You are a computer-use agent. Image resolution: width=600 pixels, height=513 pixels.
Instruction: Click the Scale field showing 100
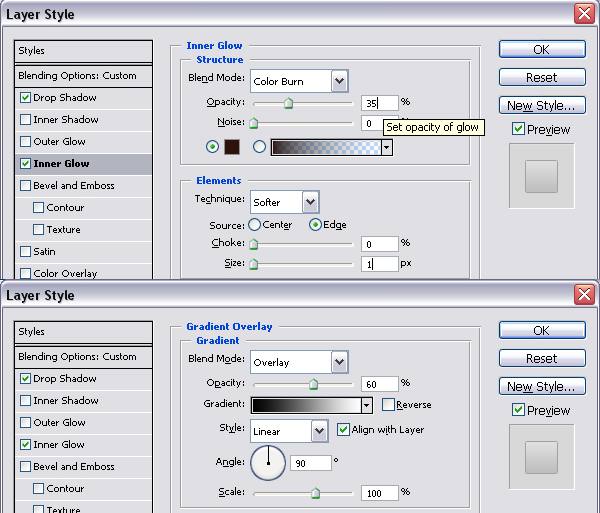tap(380, 493)
